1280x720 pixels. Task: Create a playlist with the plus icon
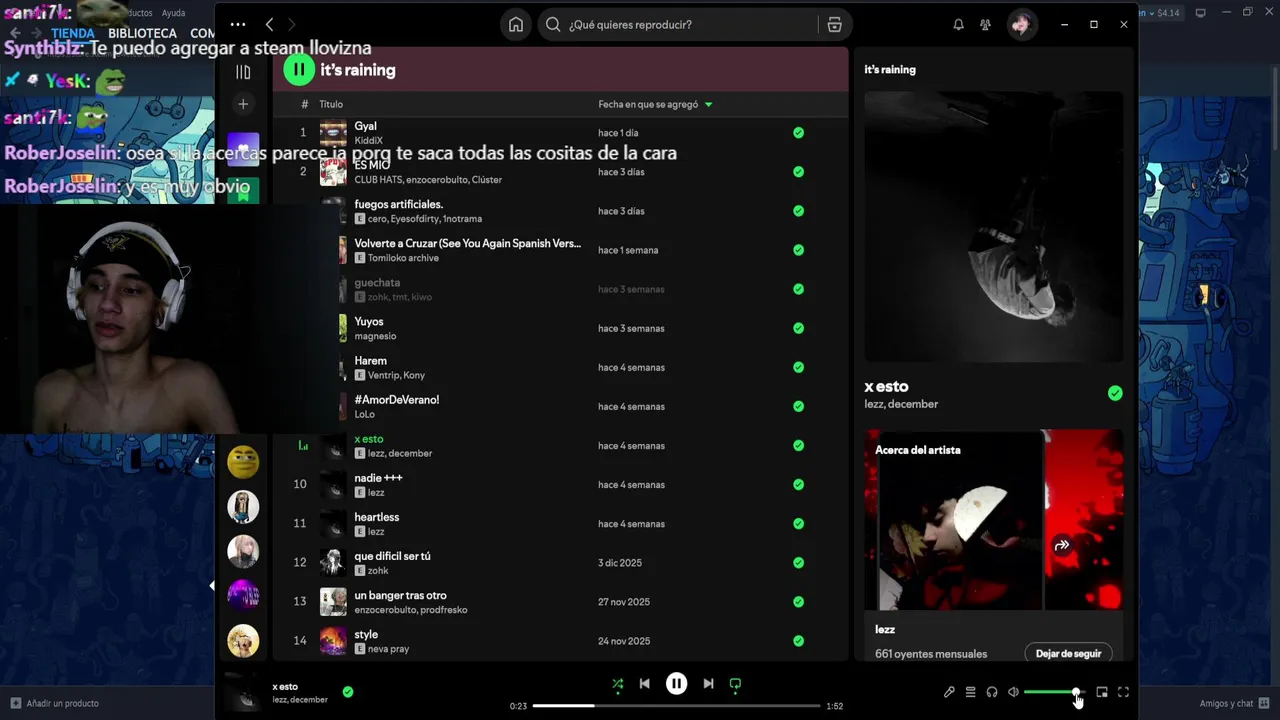(x=243, y=104)
